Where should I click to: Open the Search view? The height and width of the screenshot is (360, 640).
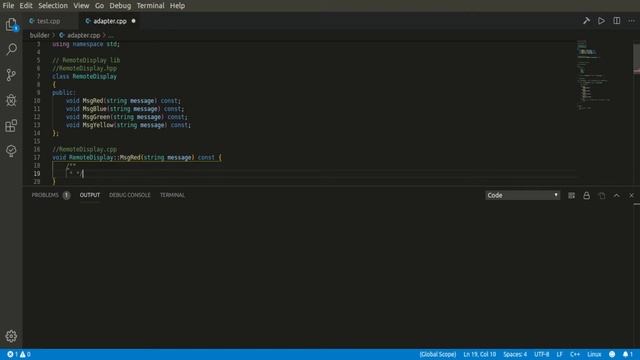click(x=11, y=49)
